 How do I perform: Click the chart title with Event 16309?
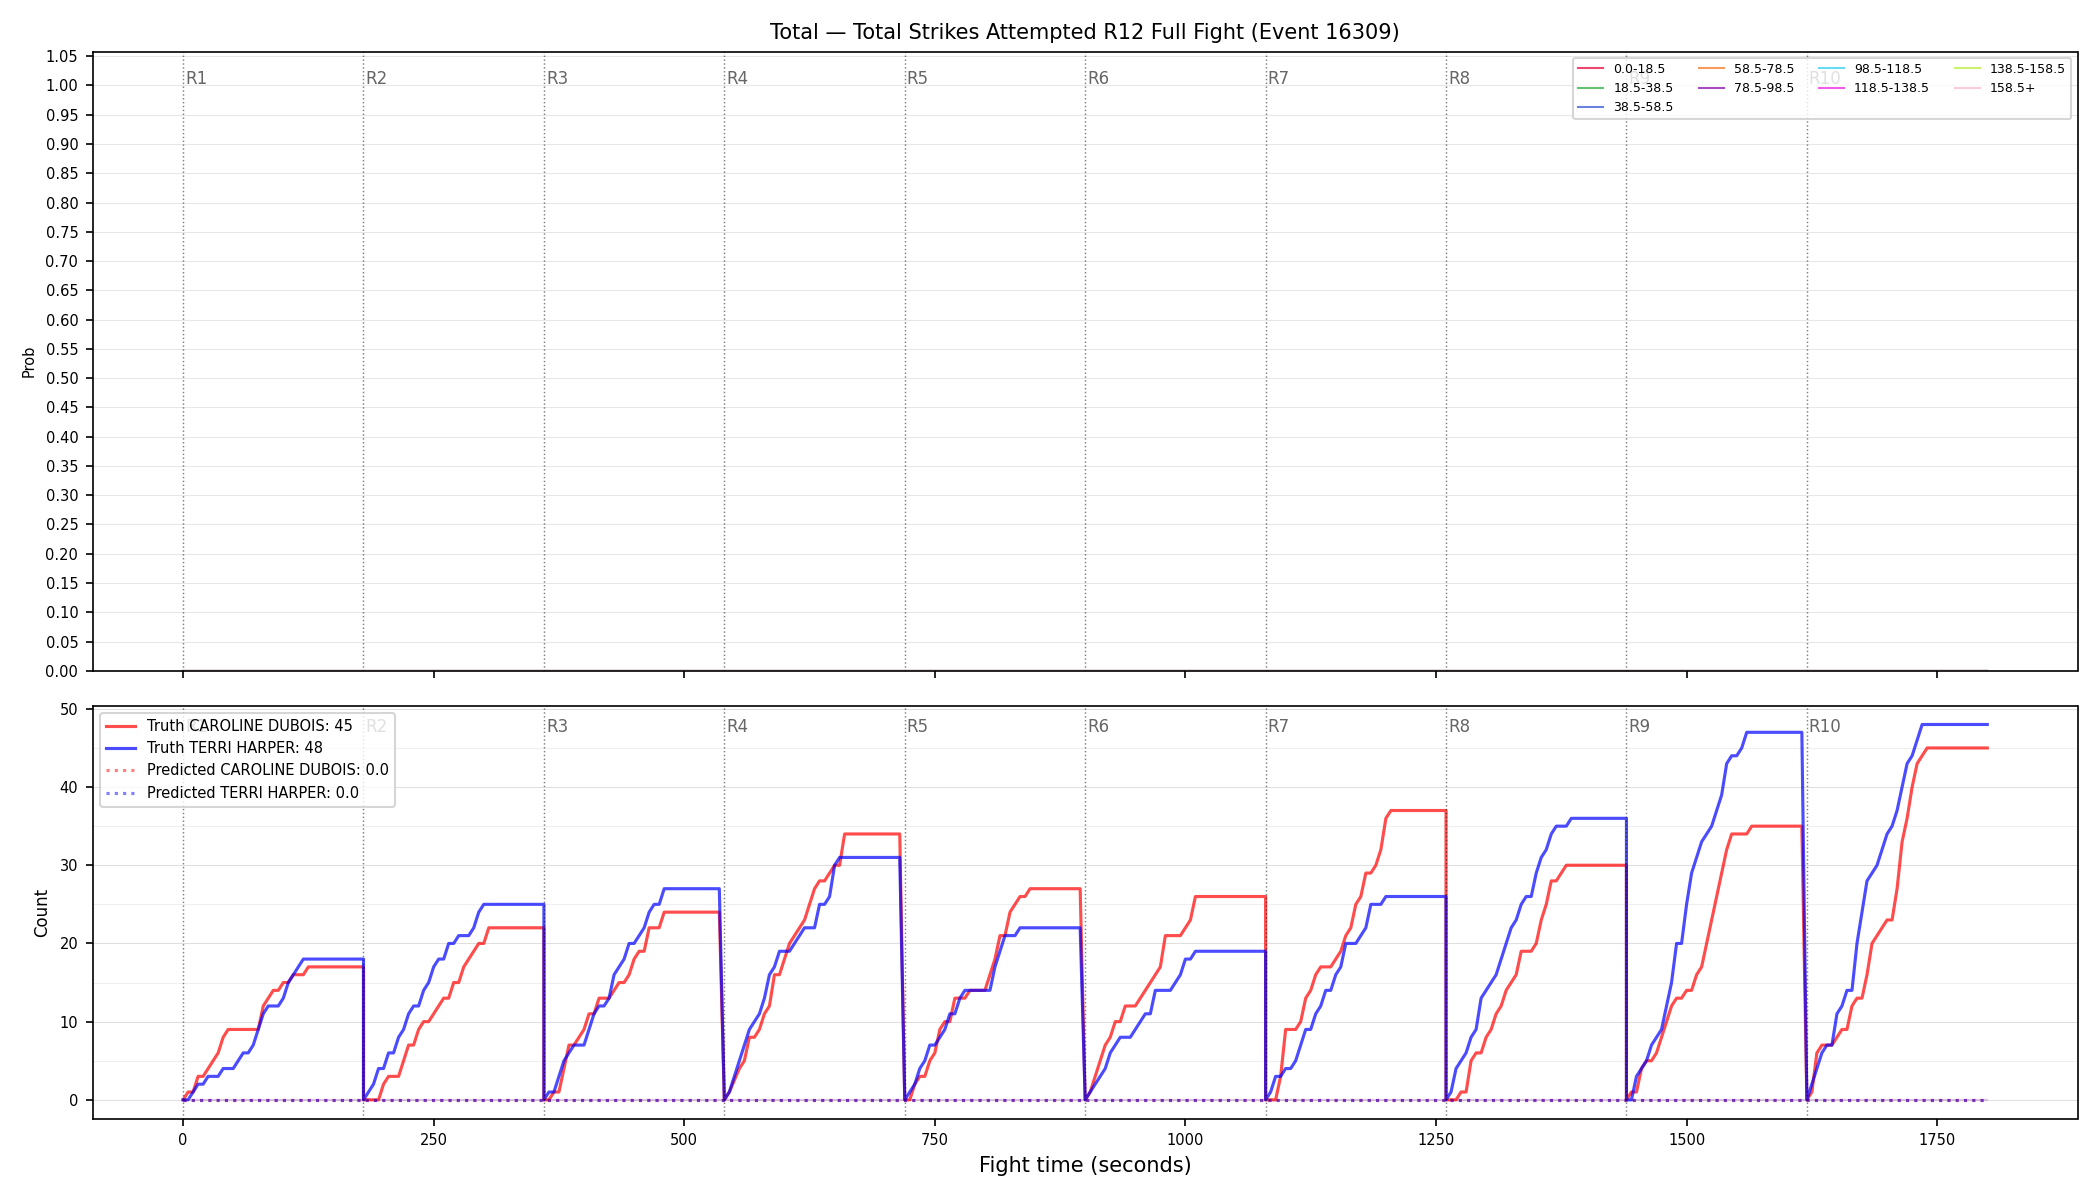tap(1084, 32)
